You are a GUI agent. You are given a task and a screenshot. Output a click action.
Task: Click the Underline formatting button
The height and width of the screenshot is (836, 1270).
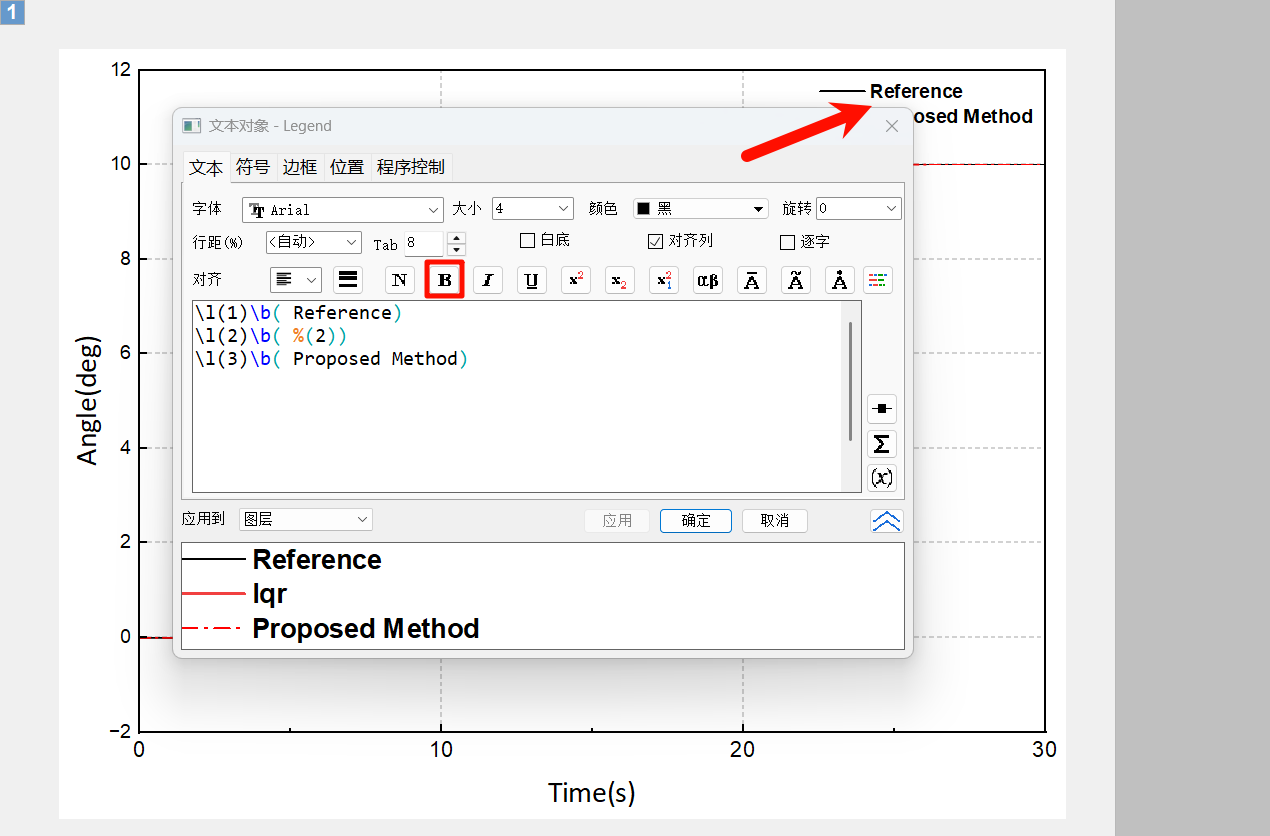(x=531, y=280)
